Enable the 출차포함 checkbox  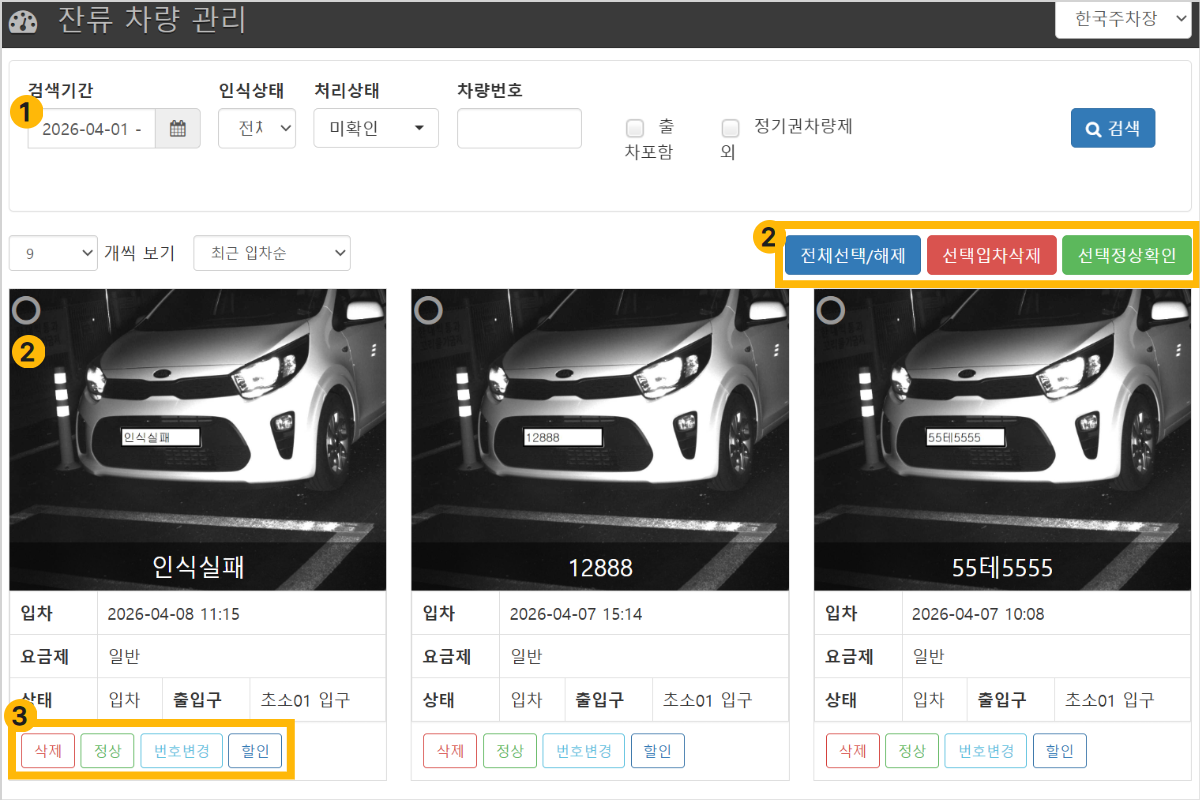pos(634,128)
